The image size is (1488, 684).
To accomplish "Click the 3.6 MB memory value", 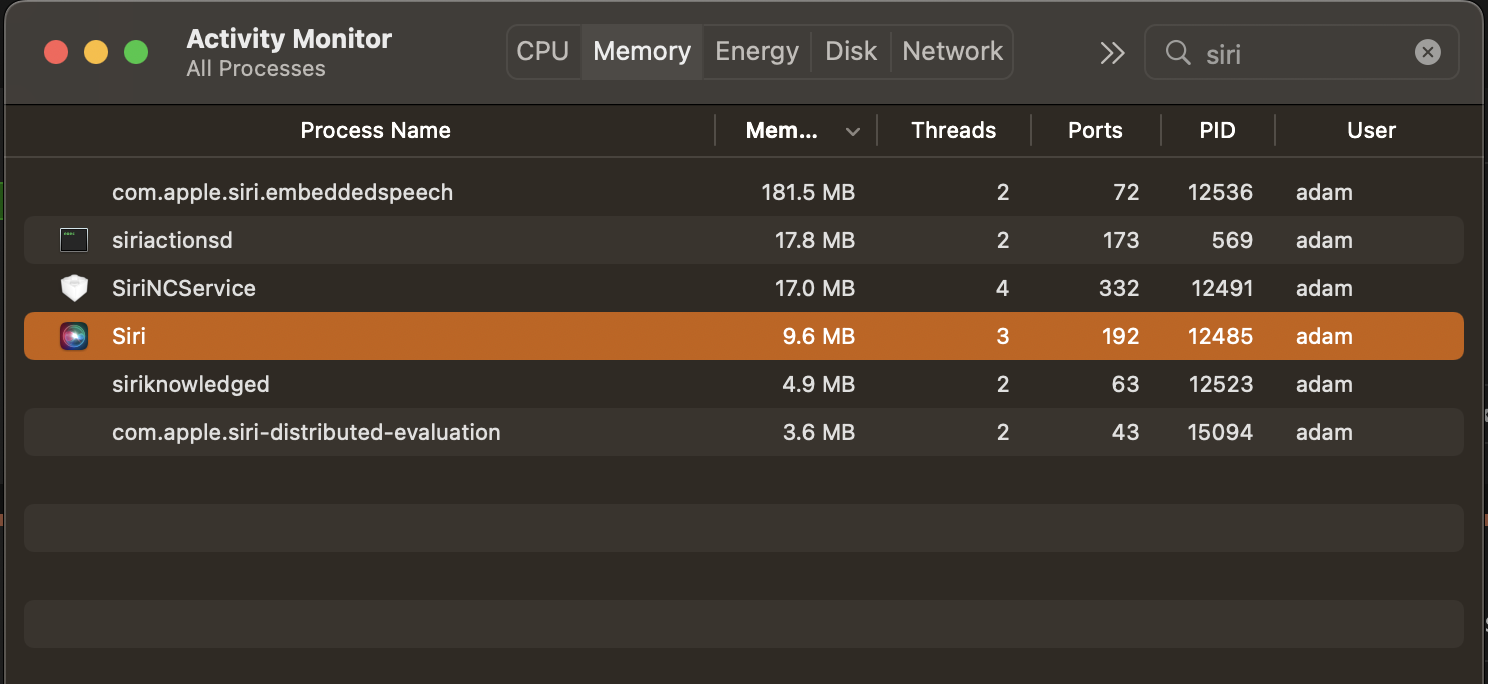I will tap(819, 432).
